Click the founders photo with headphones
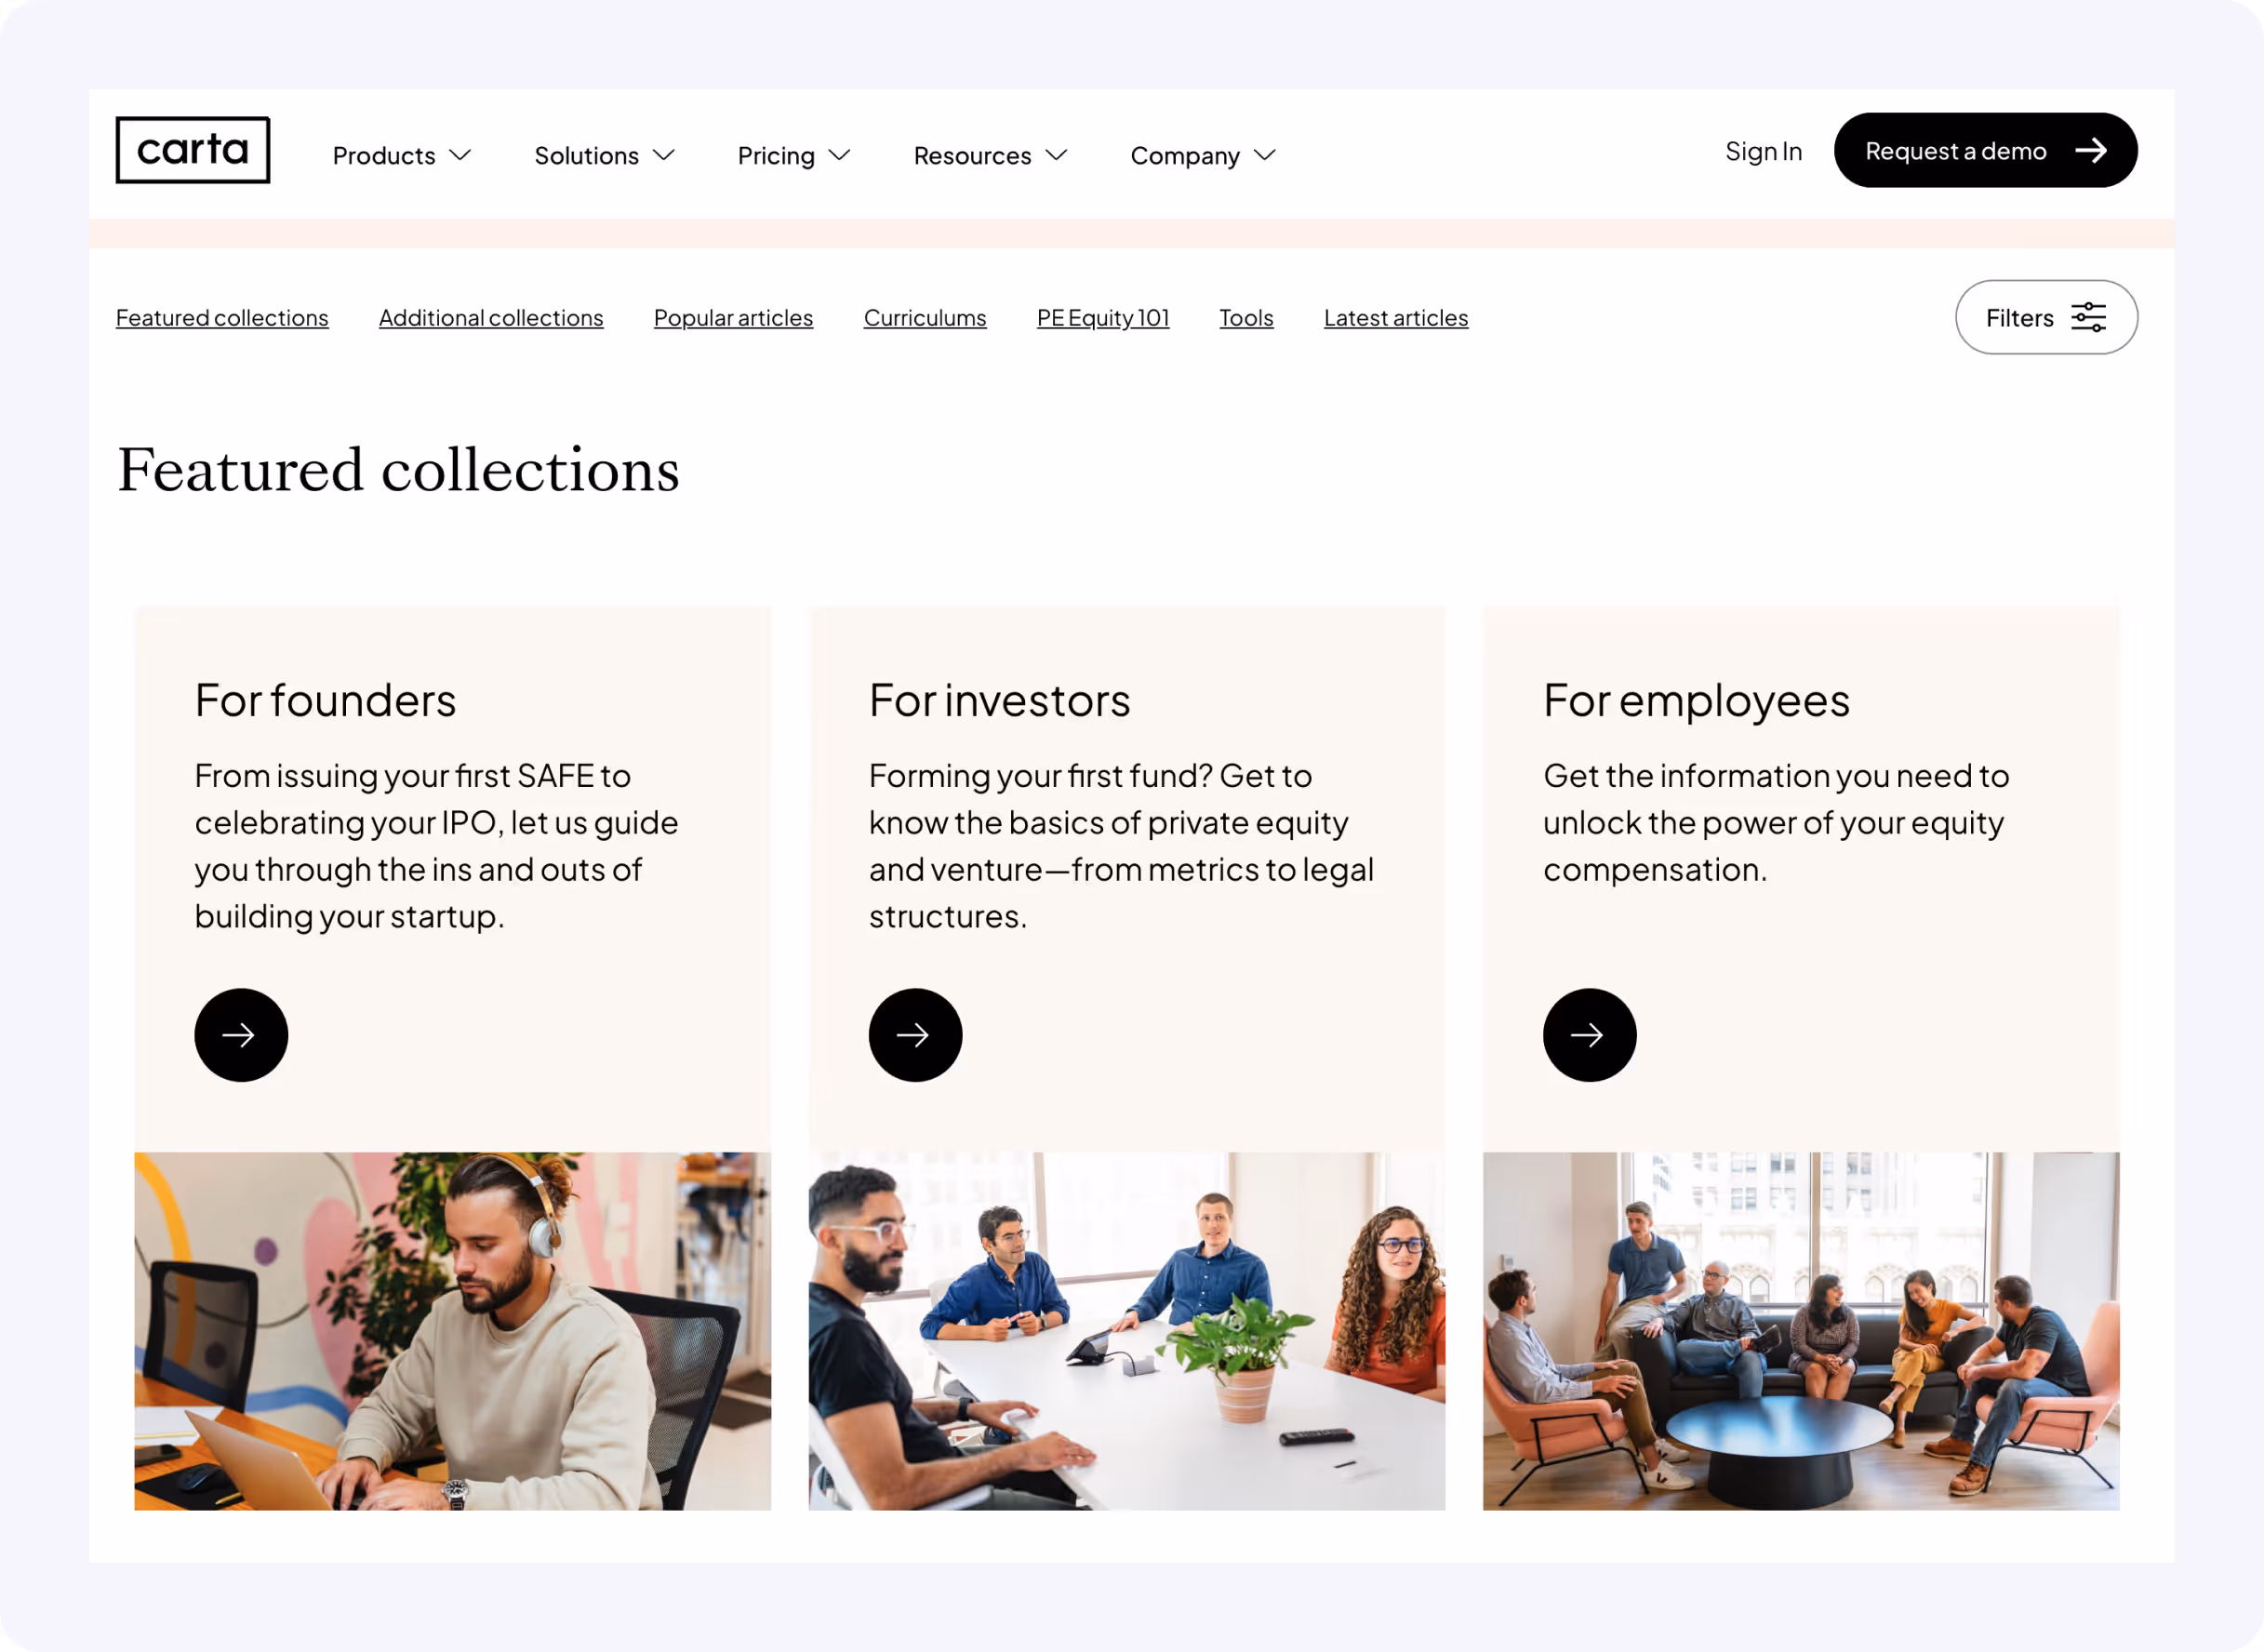Viewport: 2264px width, 1652px height. pos(453,1331)
